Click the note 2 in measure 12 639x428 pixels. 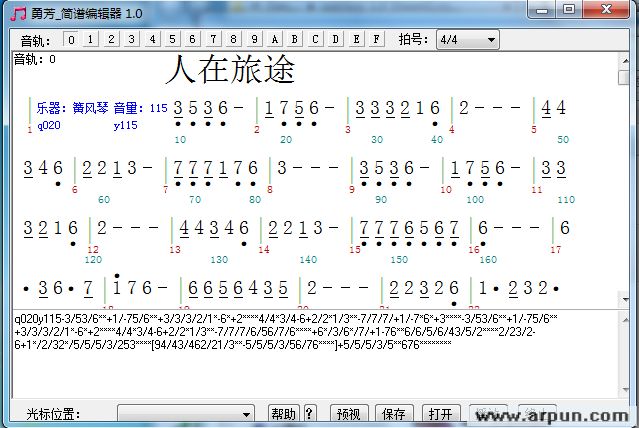point(102,228)
